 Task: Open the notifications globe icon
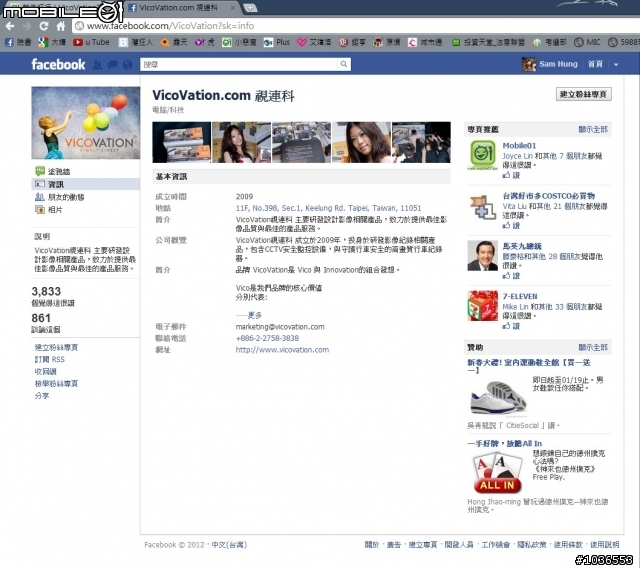click(x=127, y=64)
